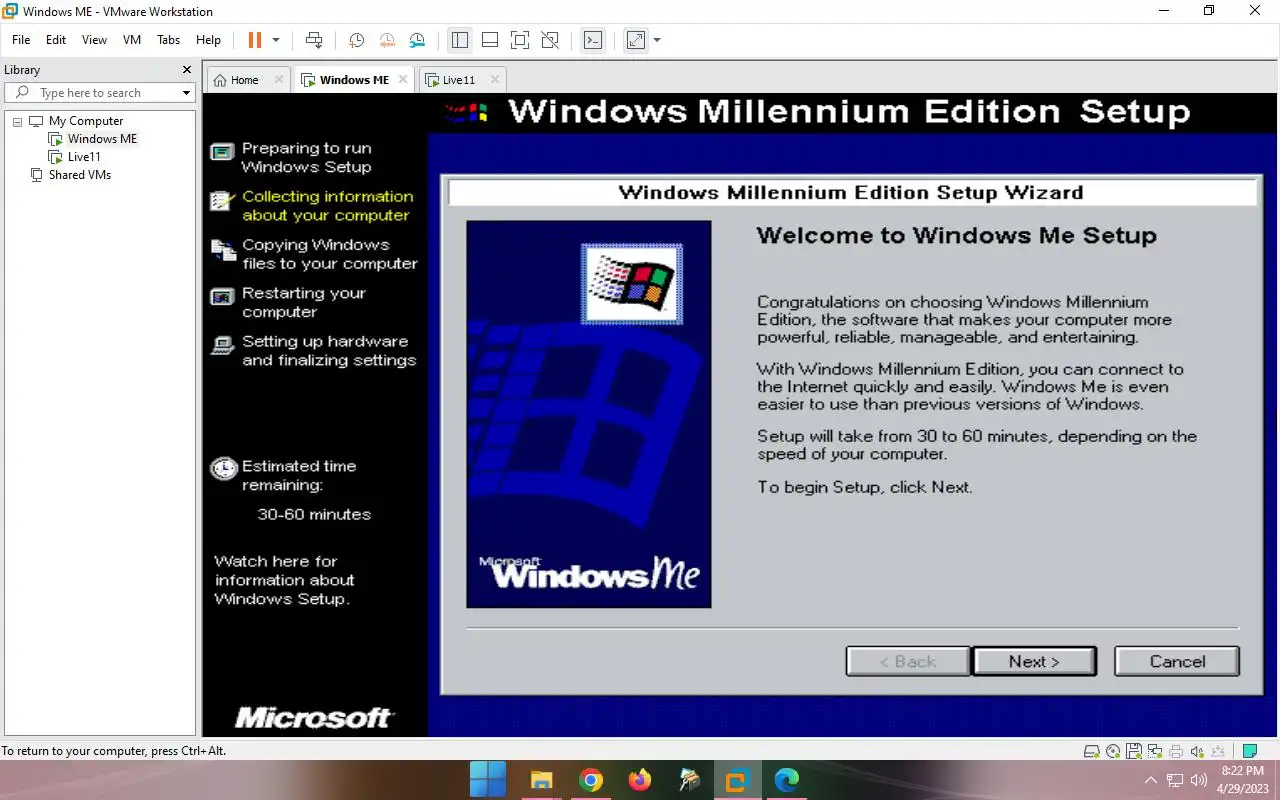The image size is (1280, 800).
Task: Click the CD/DVD drive status icon
Action: click(1114, 751)
